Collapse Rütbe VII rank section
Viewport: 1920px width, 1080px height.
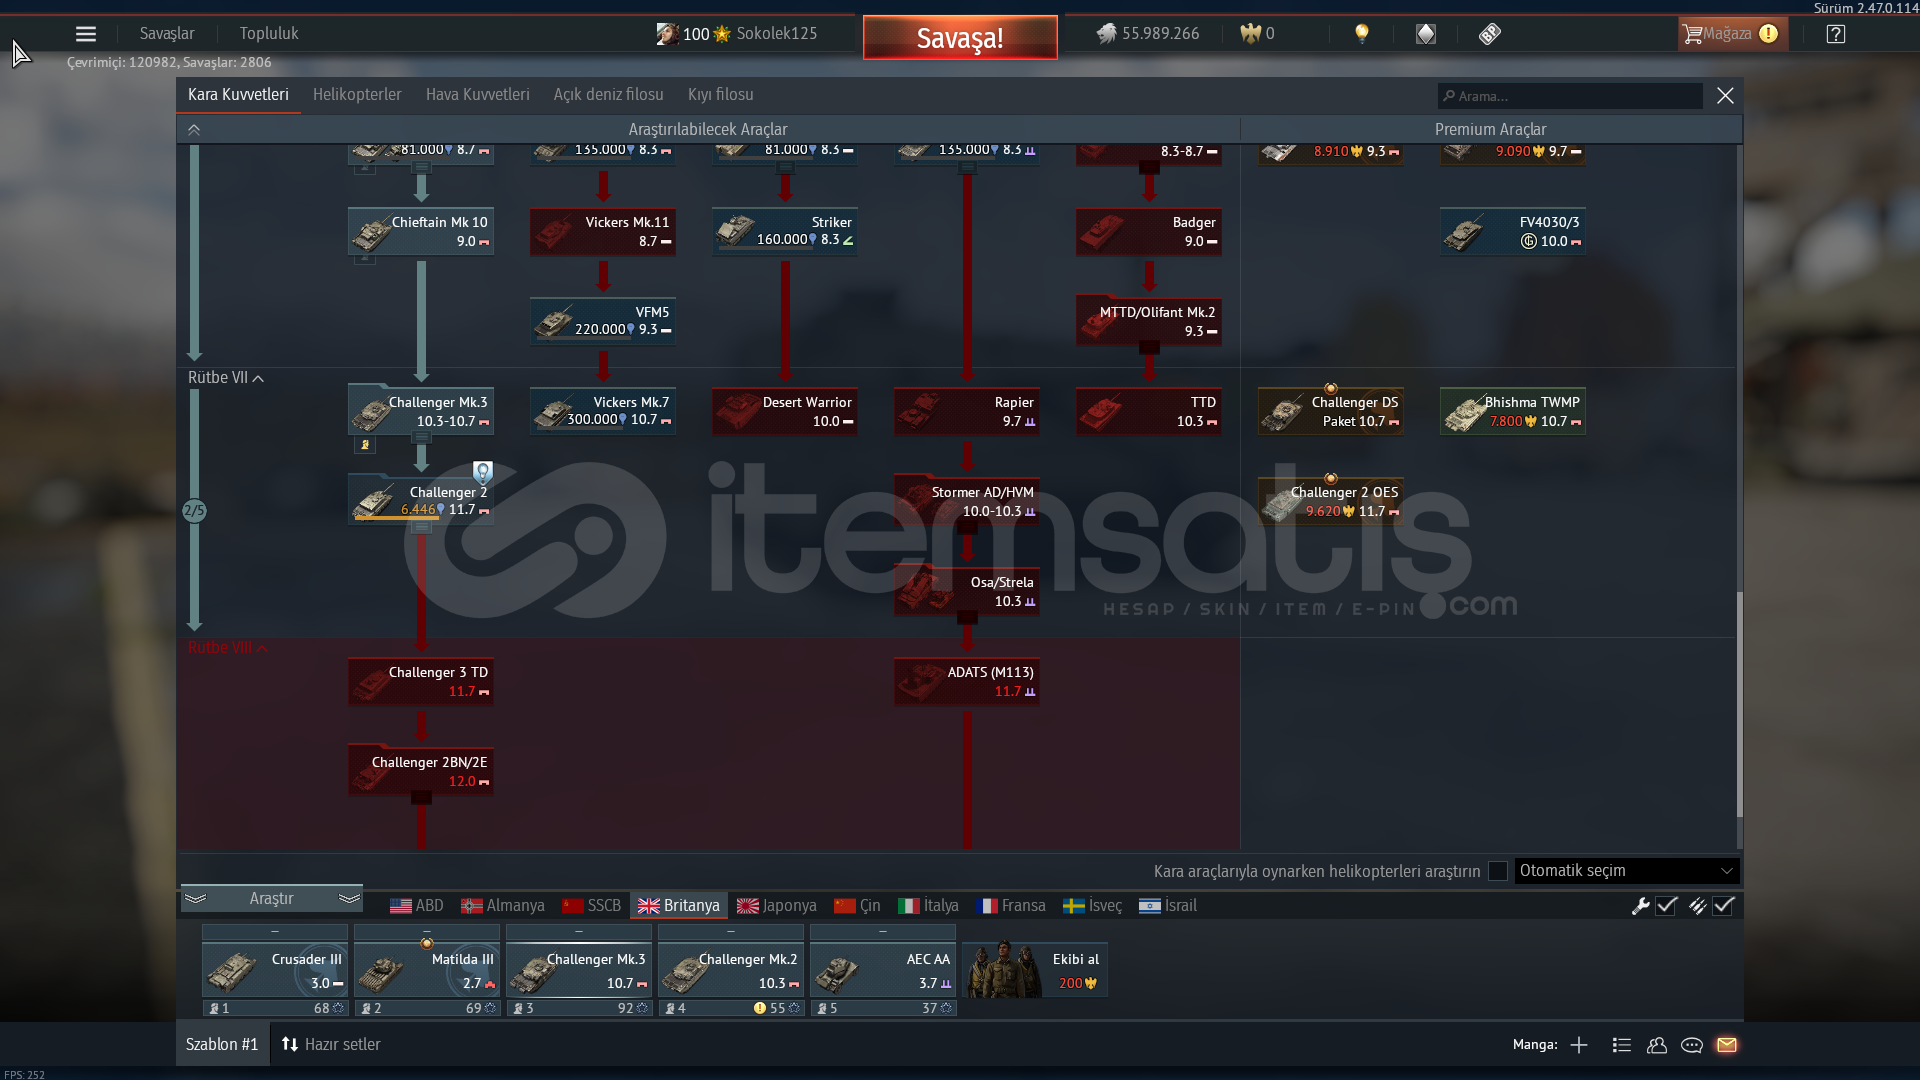(226, 378)
